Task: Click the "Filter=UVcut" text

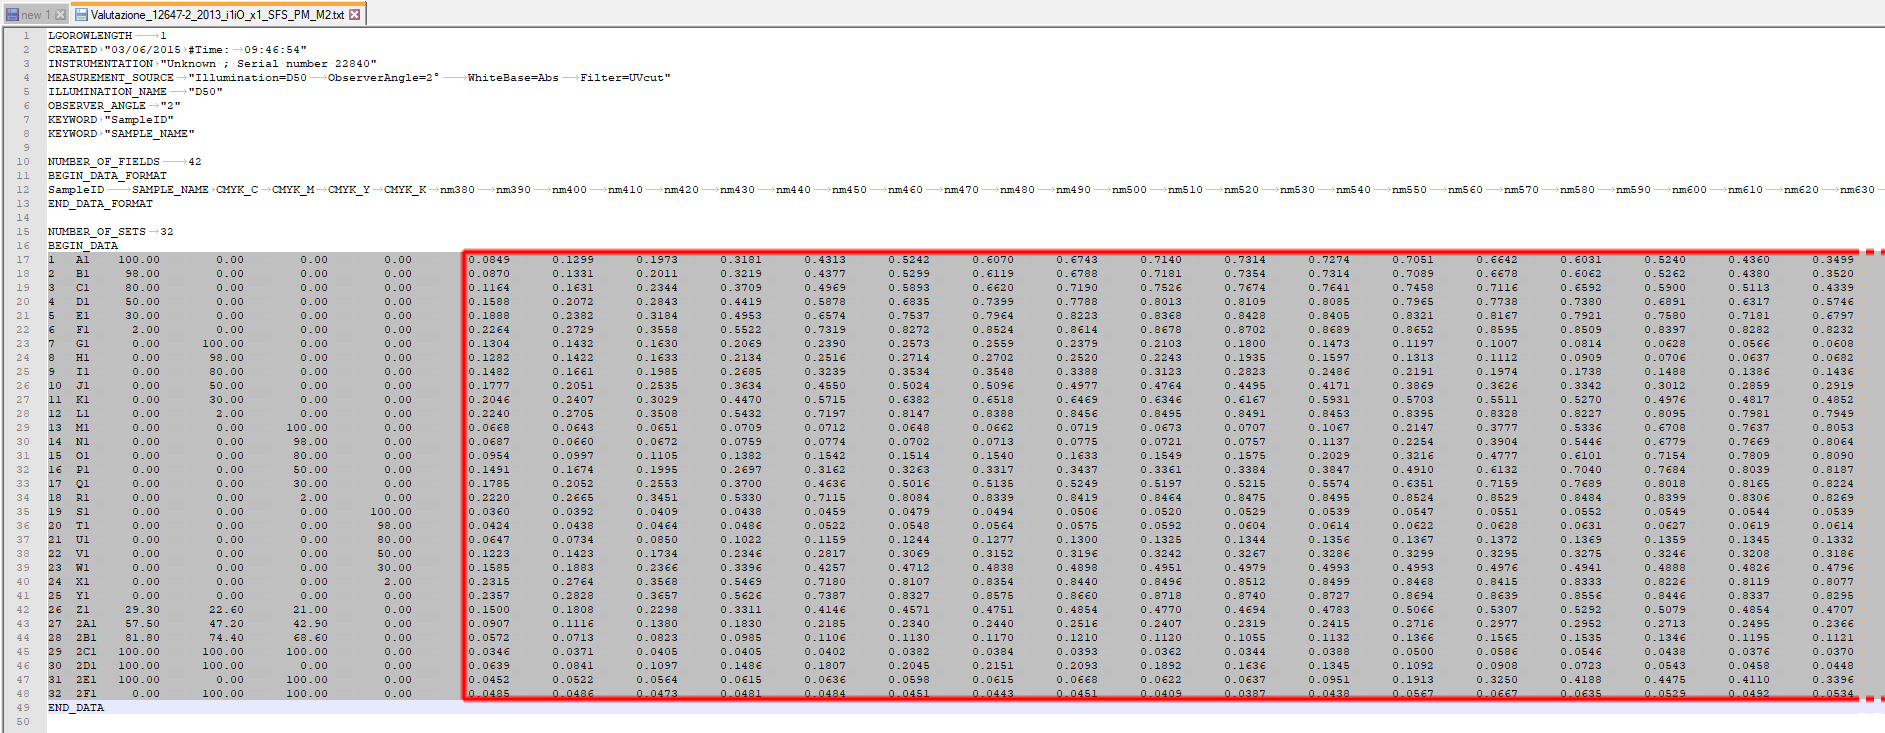Action: click(622, 78)
